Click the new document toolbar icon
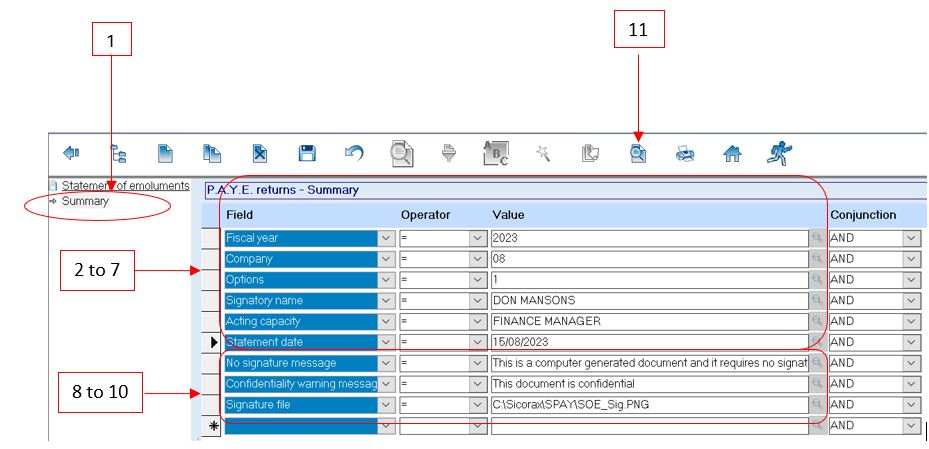 [x=165, y=153]
